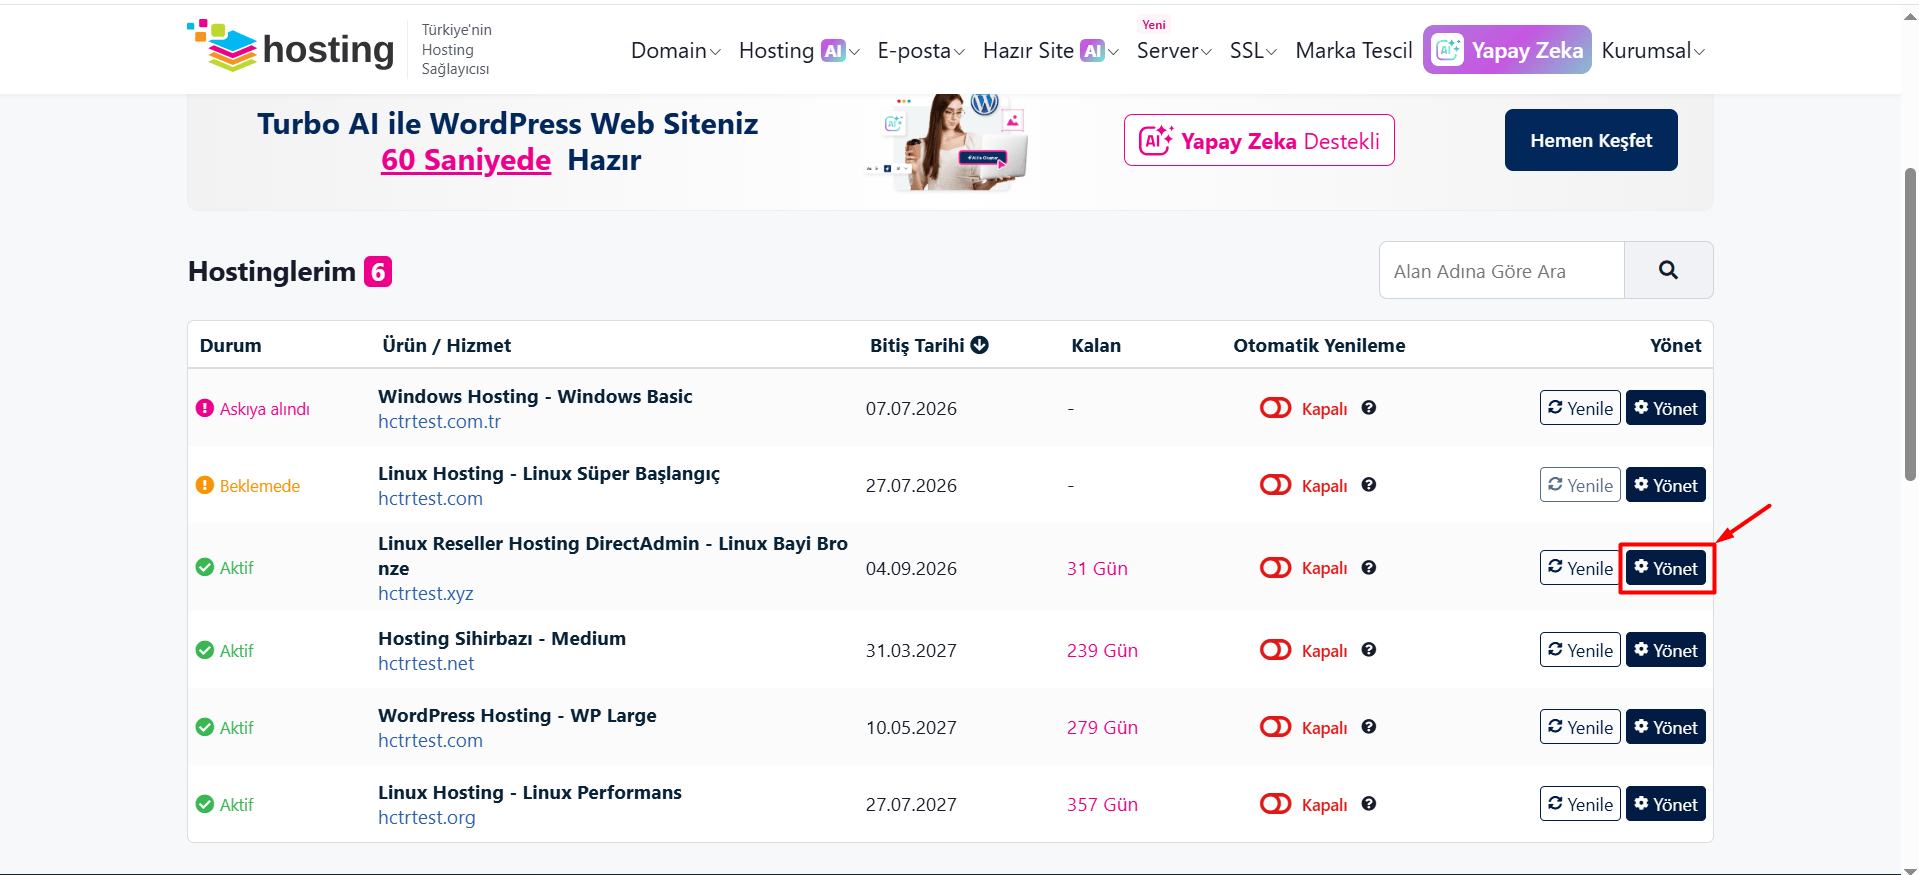Click the green Aktif check for hctrtest.org
1919x875 pixels.
tap(205, 804)
